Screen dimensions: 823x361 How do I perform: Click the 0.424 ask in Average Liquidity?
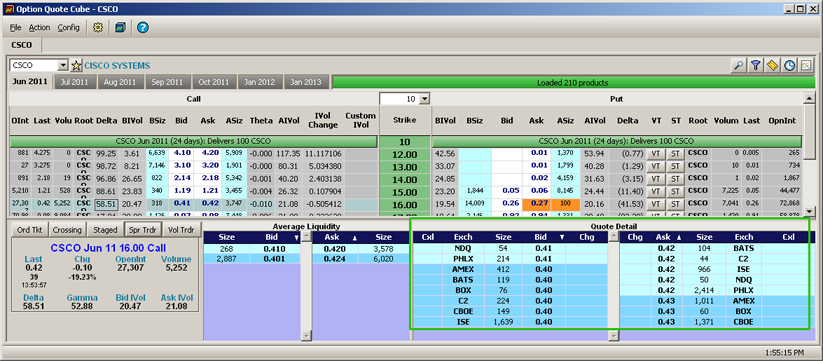pyautogui.click(x=334, y=259)
